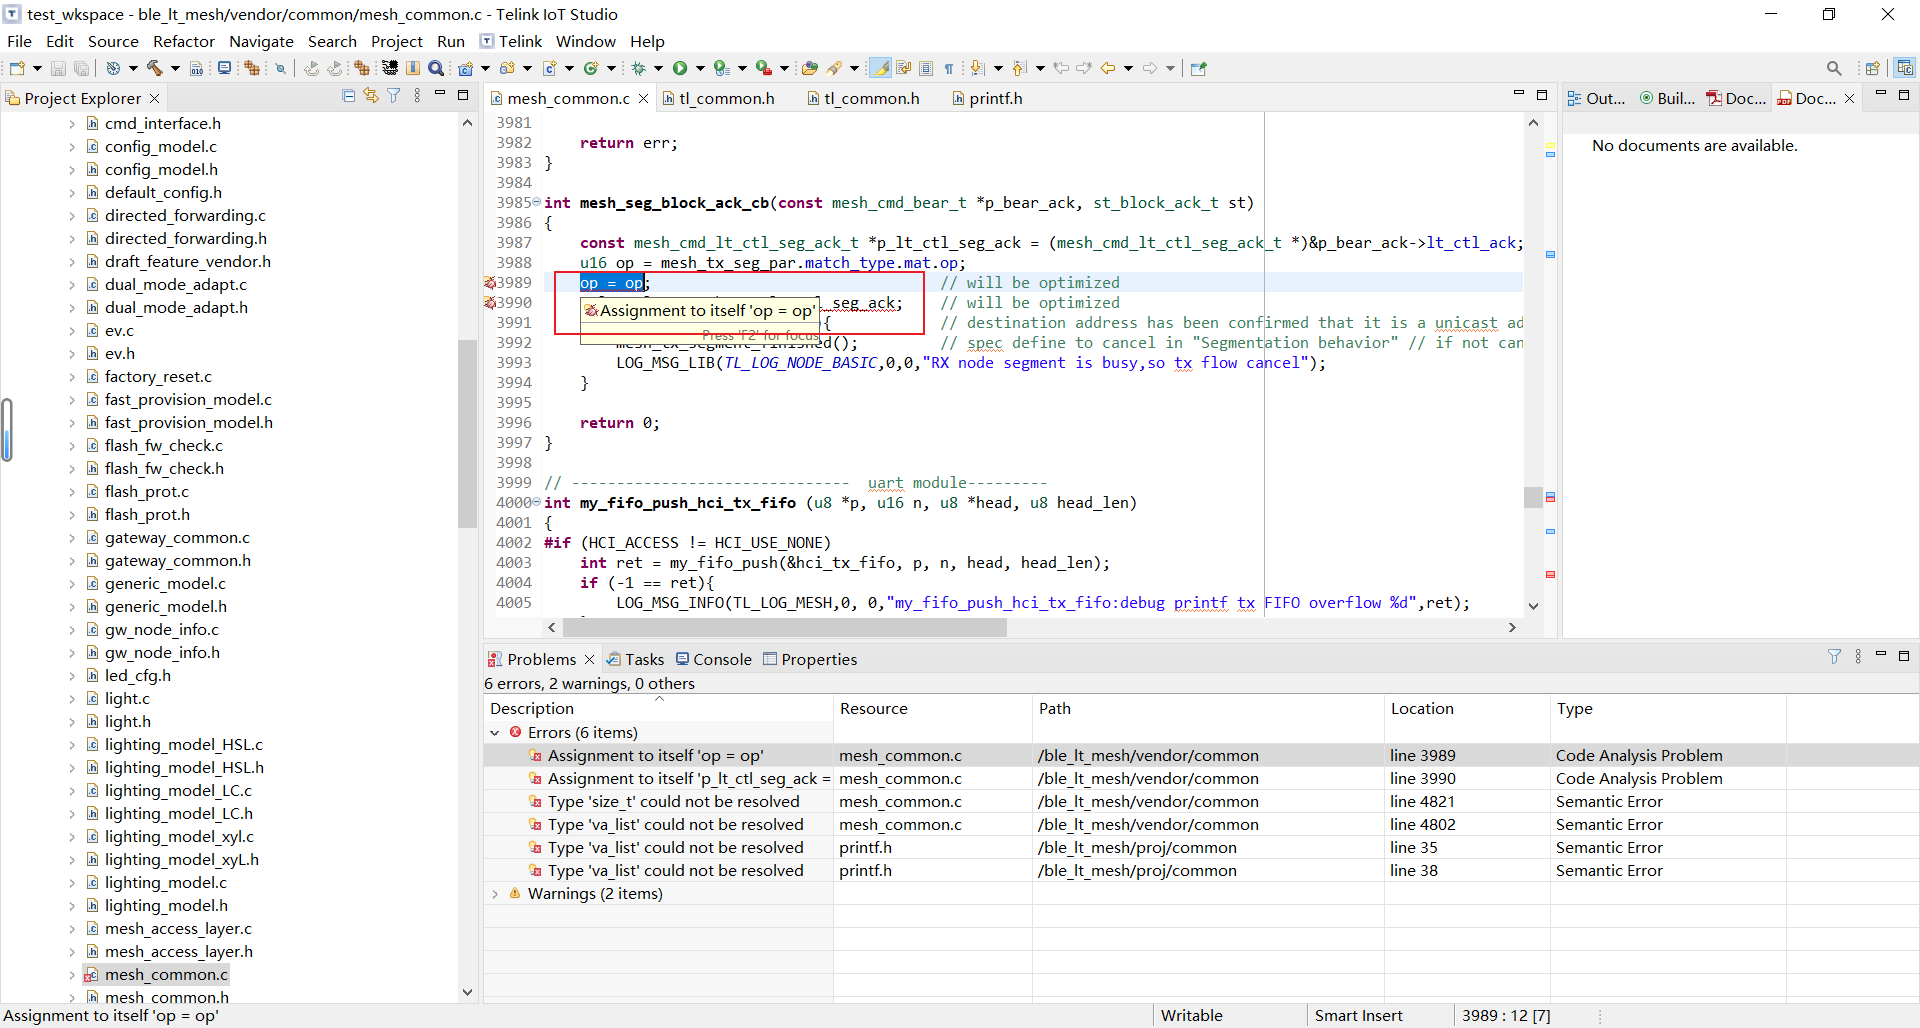Click Project Explorer filter funnel icon
The width and height of the screenshot is (1920, 1028).
[394, 96]
